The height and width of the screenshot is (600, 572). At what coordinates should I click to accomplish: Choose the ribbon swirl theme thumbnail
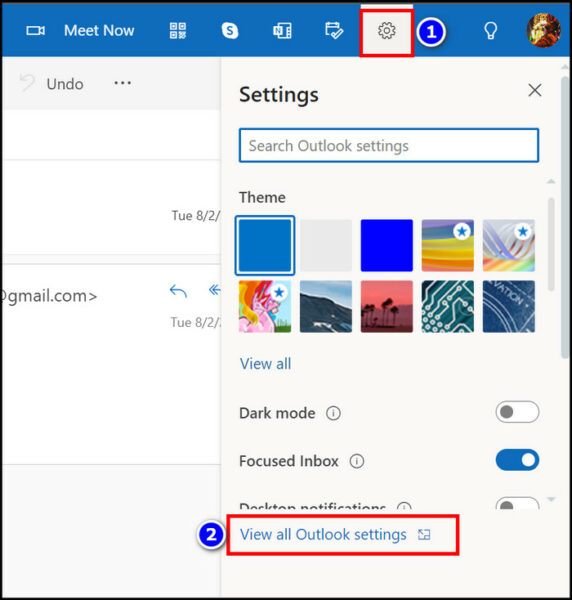(508, 245)
